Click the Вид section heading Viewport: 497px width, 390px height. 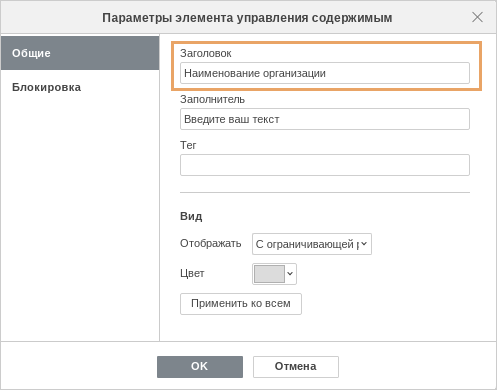191,216
